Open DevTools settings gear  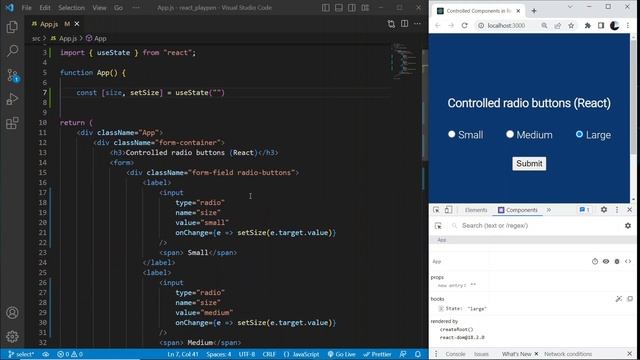604,210
